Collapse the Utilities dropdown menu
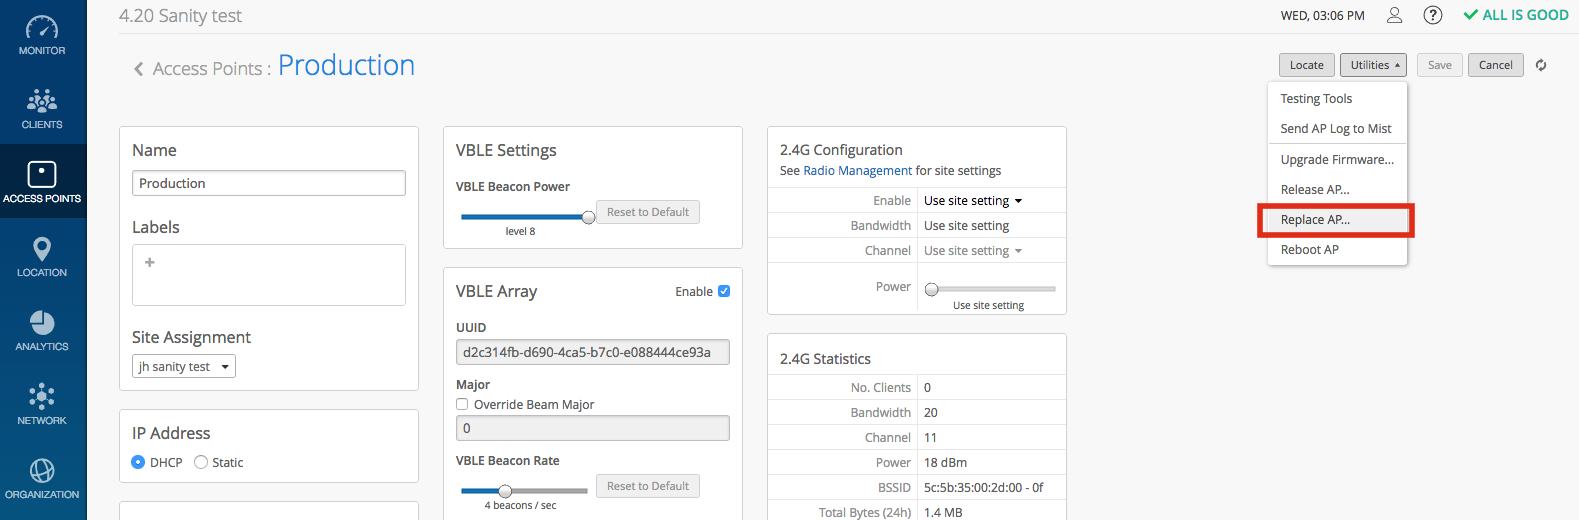 [1373, 65]
